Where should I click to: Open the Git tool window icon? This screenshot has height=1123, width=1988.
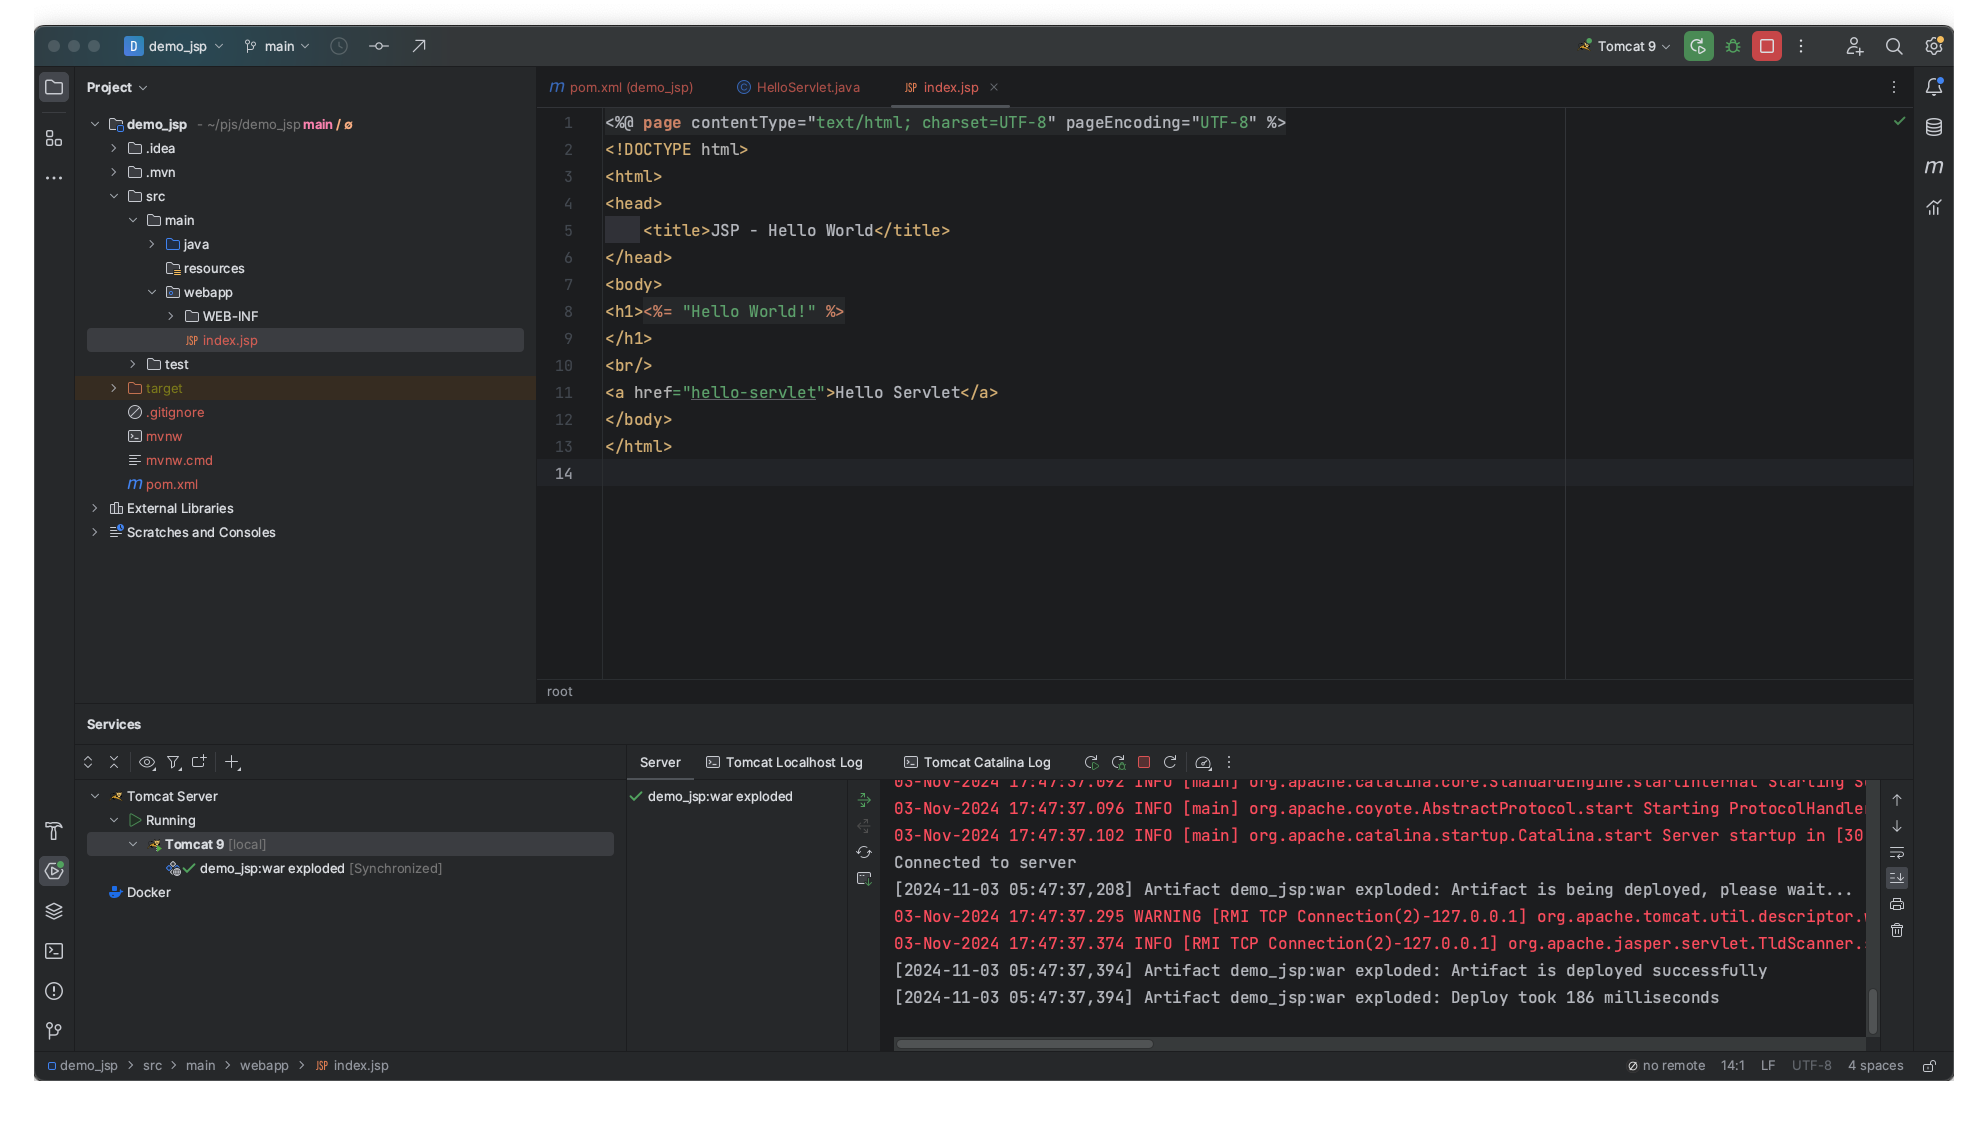pos(54,1031)
